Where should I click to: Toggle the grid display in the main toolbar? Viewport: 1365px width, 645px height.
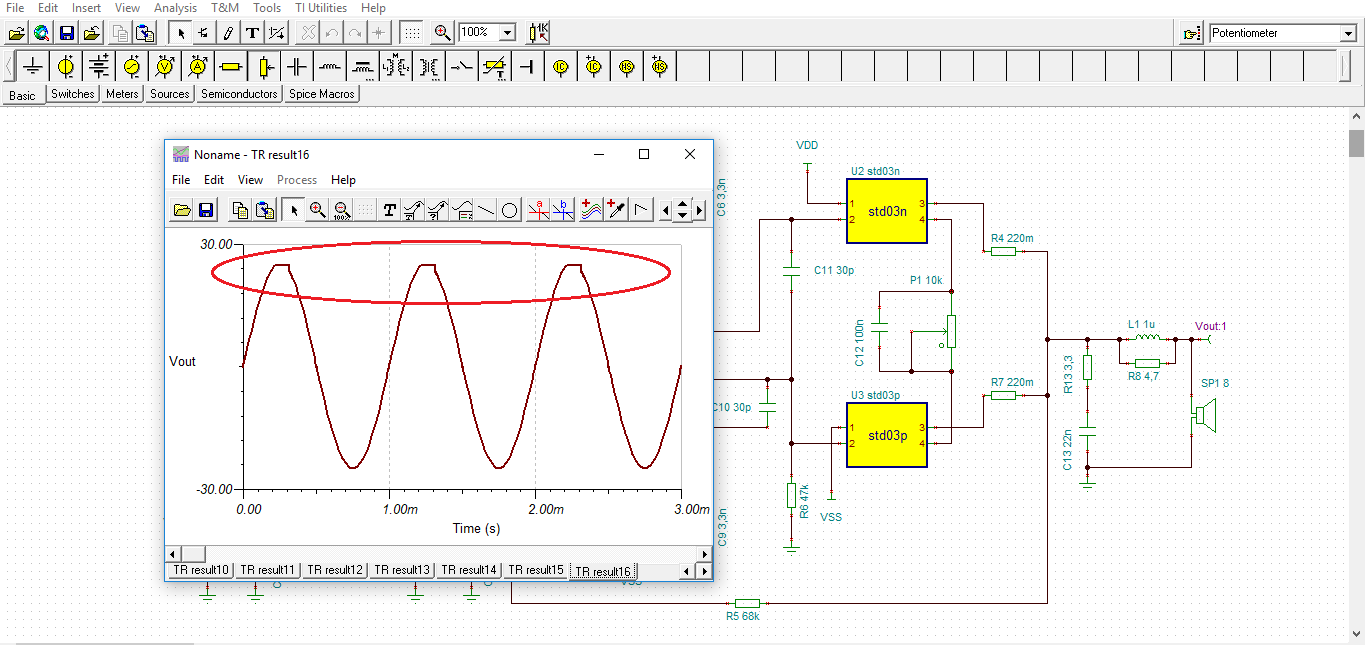tap(411, 33)
